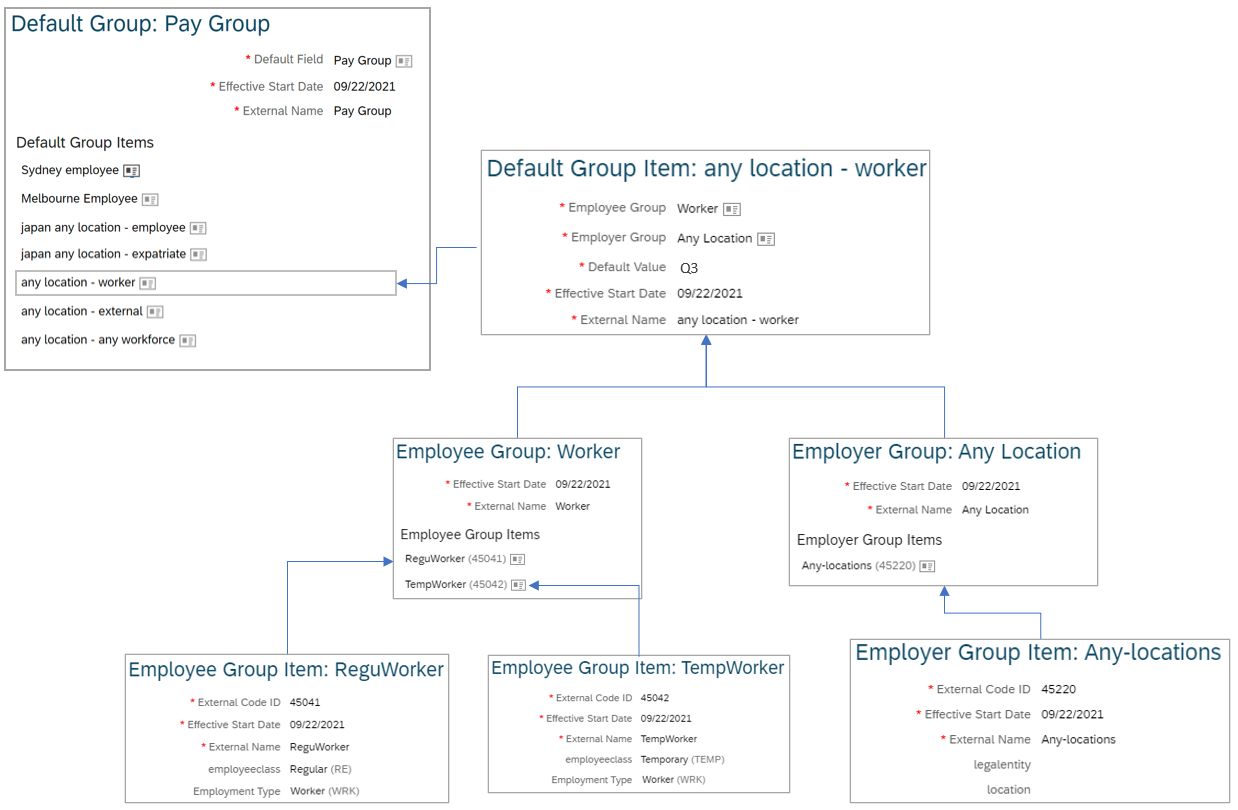Click Employee Group: Worker title
Screen dimensions: 1238x810
pos(508,452)
